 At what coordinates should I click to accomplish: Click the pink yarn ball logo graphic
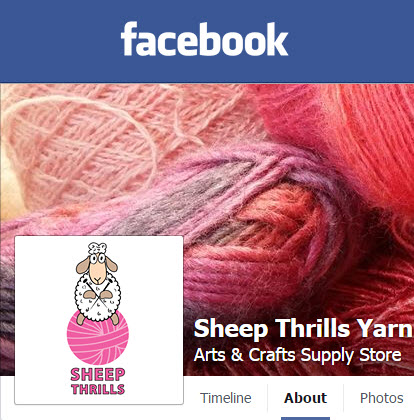pyautogui.click(x=98, y=337)
